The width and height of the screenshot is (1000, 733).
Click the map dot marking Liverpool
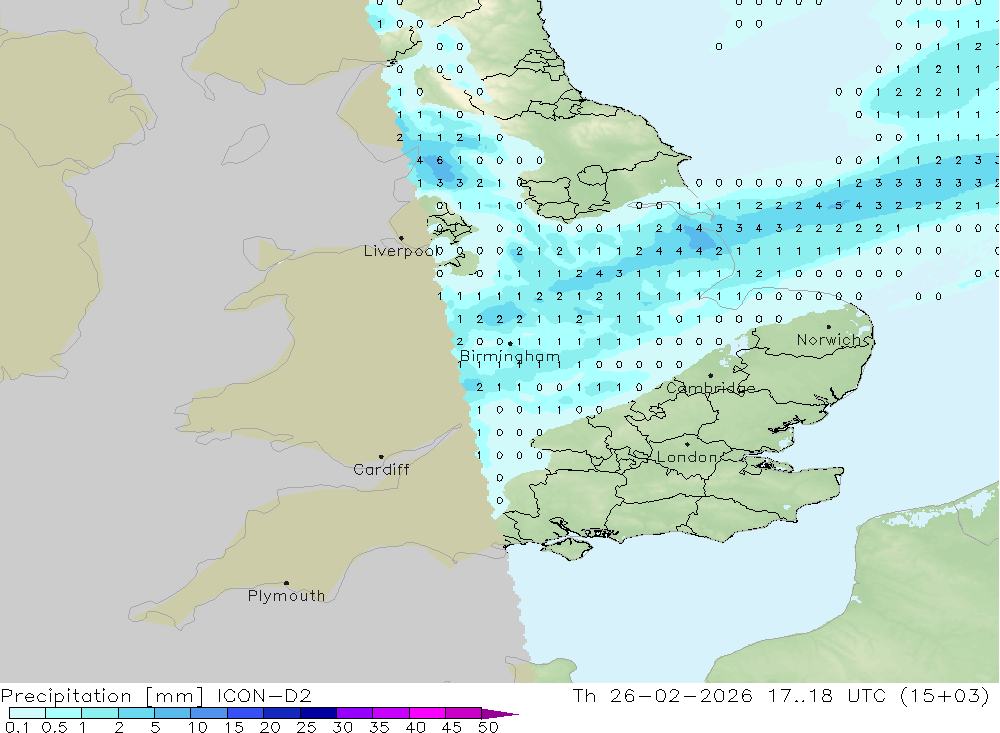pyautogui.click(x=401, y=239)
